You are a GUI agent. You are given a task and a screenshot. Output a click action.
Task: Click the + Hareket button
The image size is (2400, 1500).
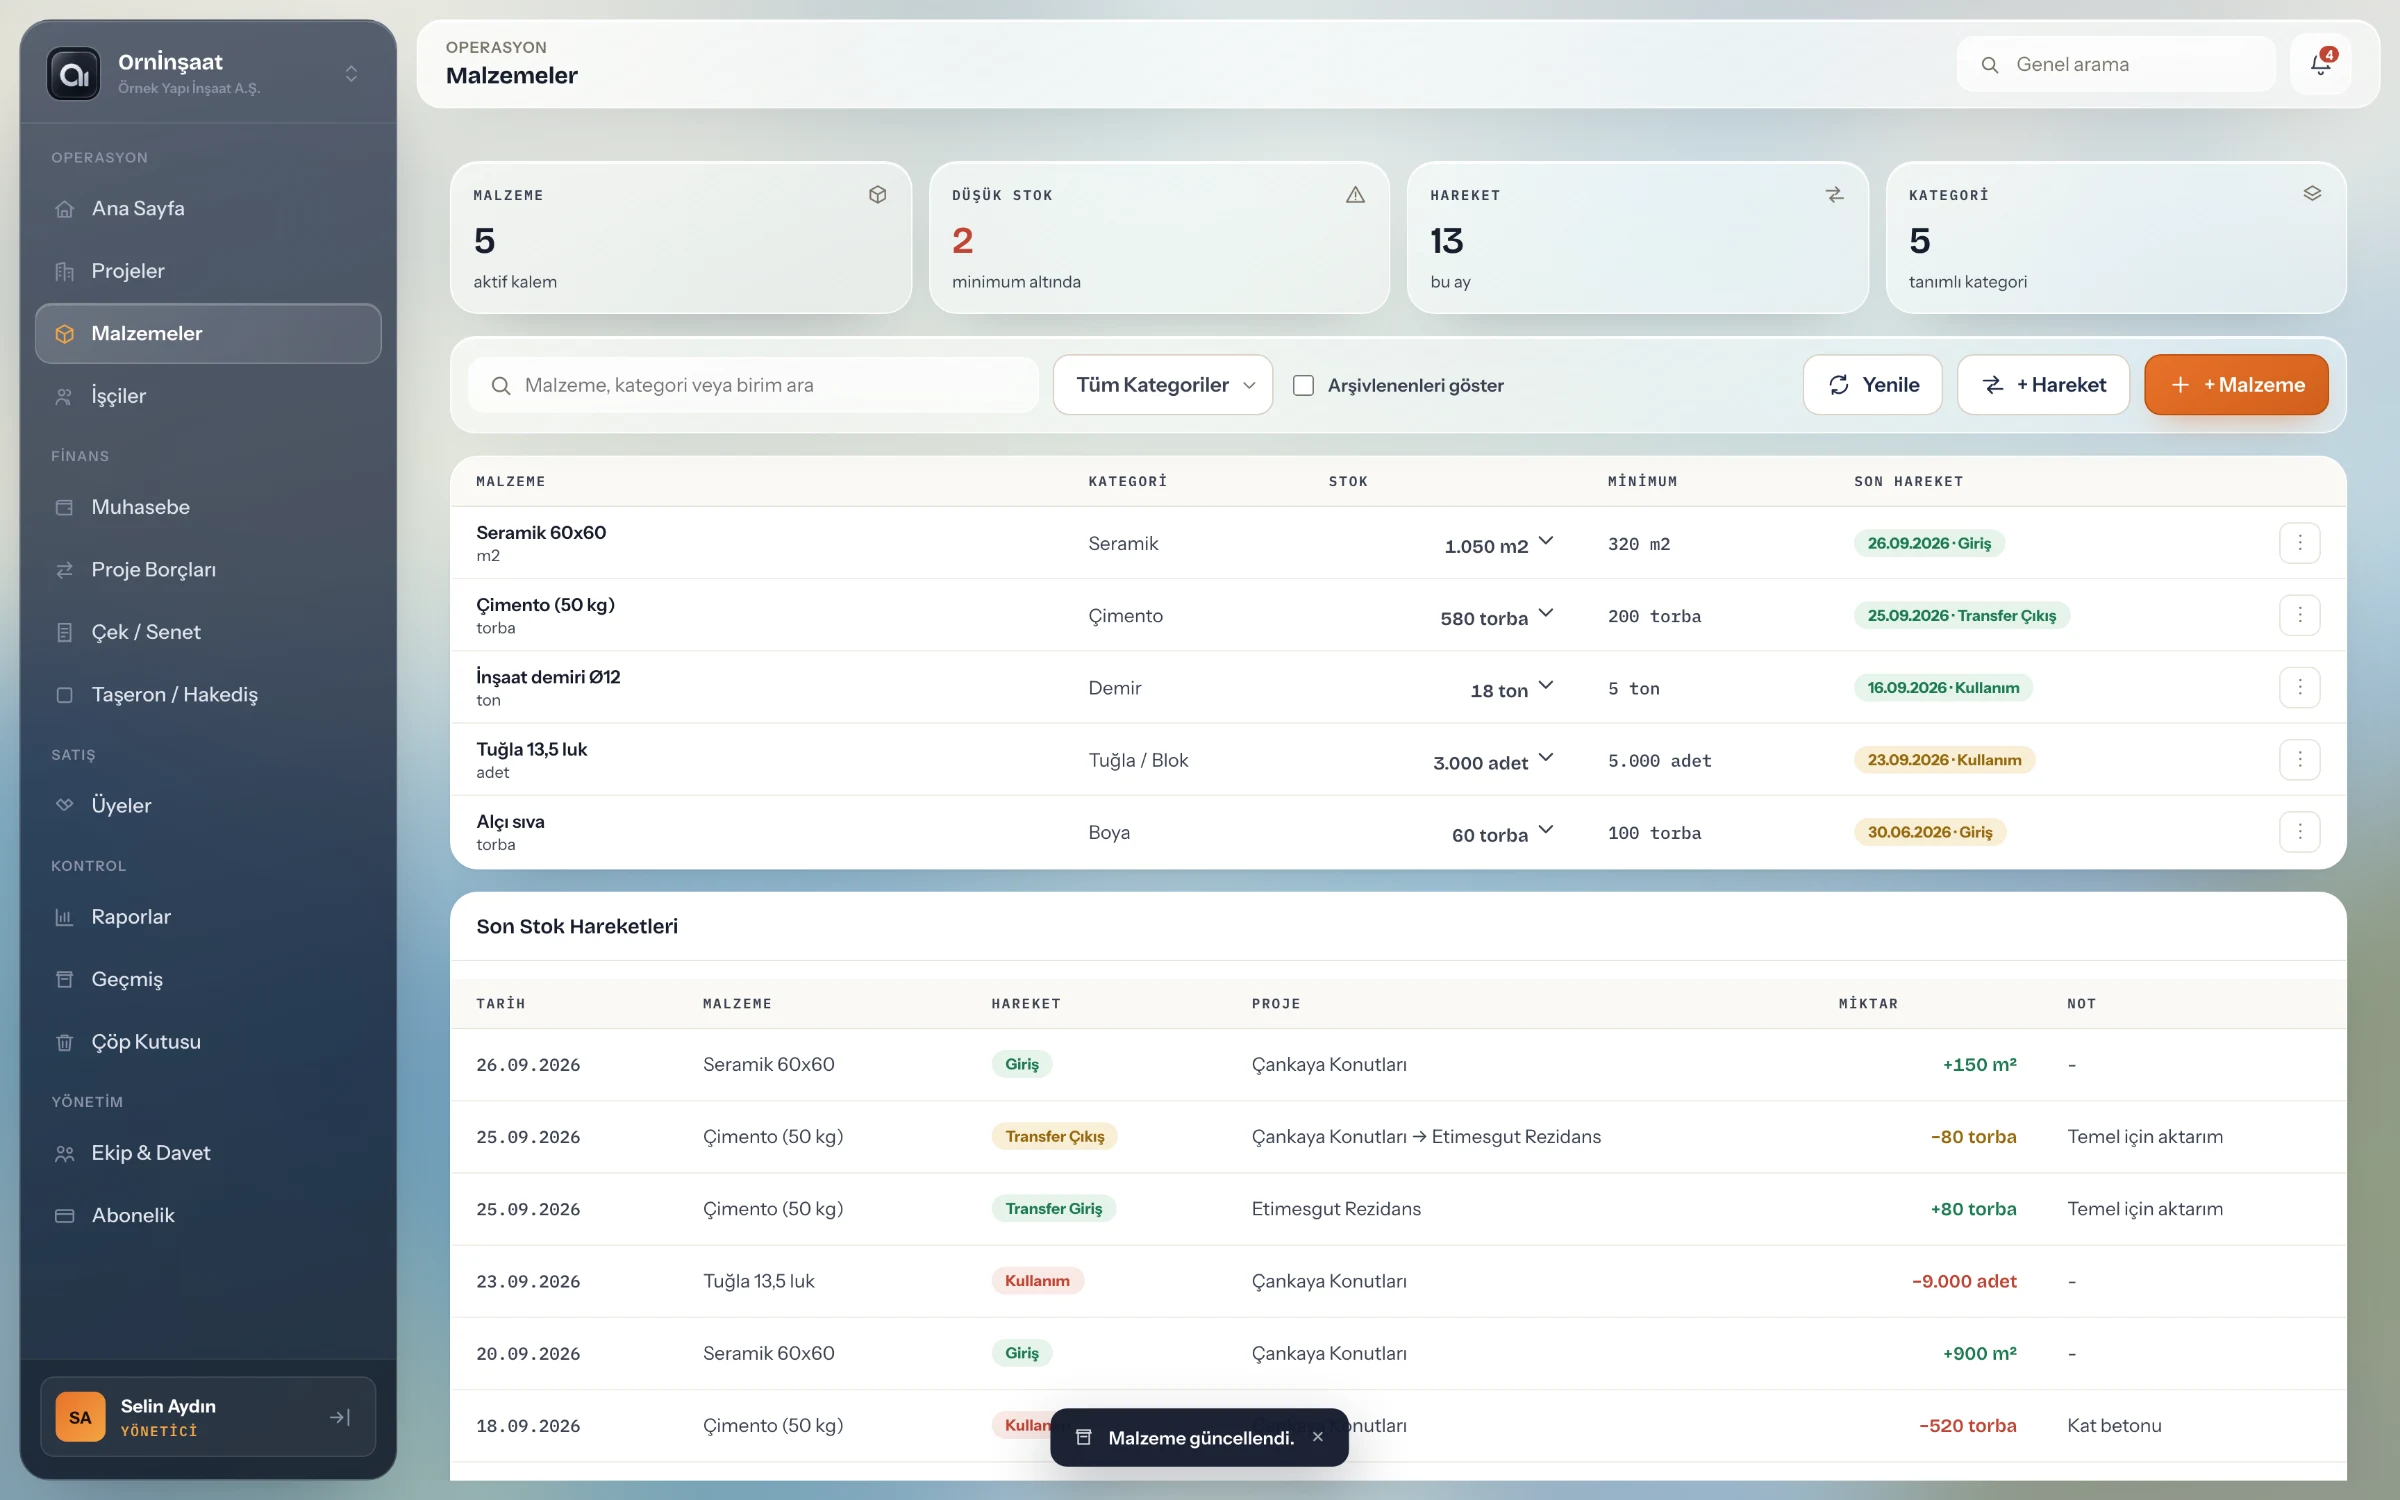[x=2043, y=385]
